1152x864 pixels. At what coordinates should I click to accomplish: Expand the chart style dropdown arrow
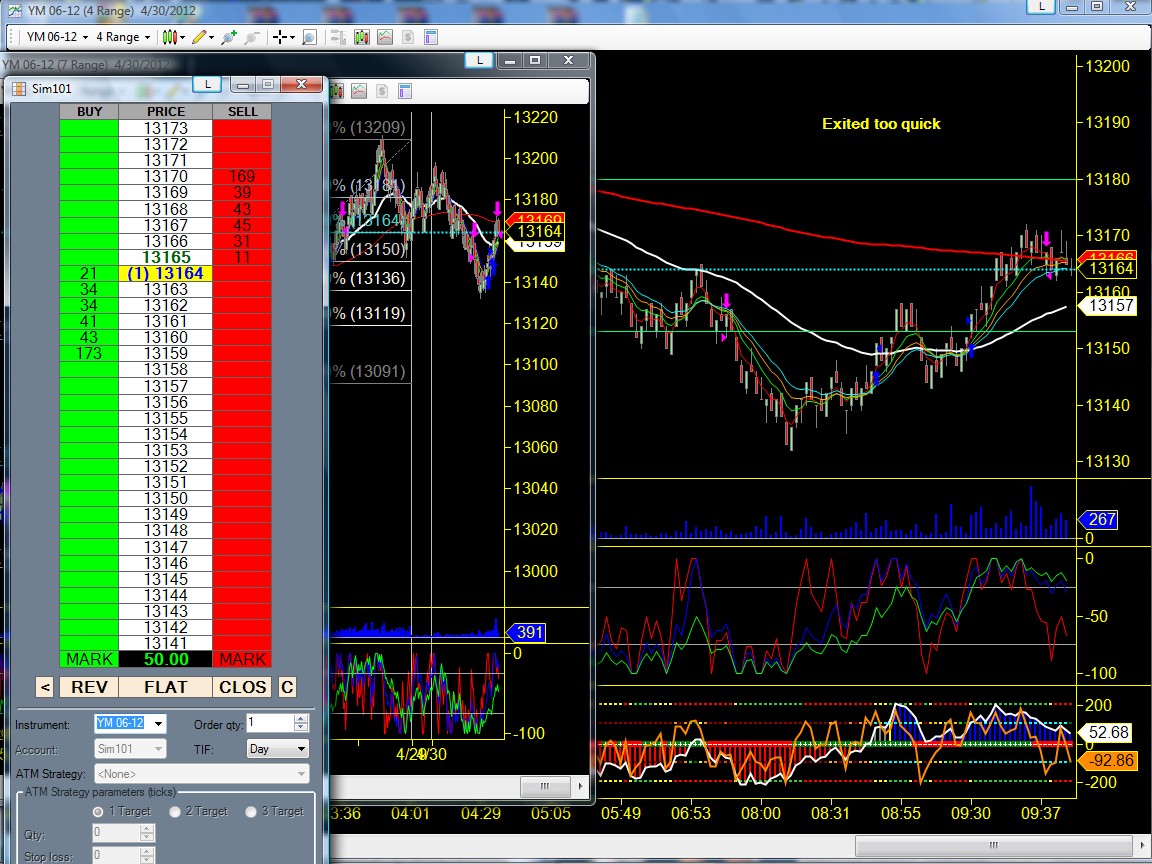tap(181, 37)
